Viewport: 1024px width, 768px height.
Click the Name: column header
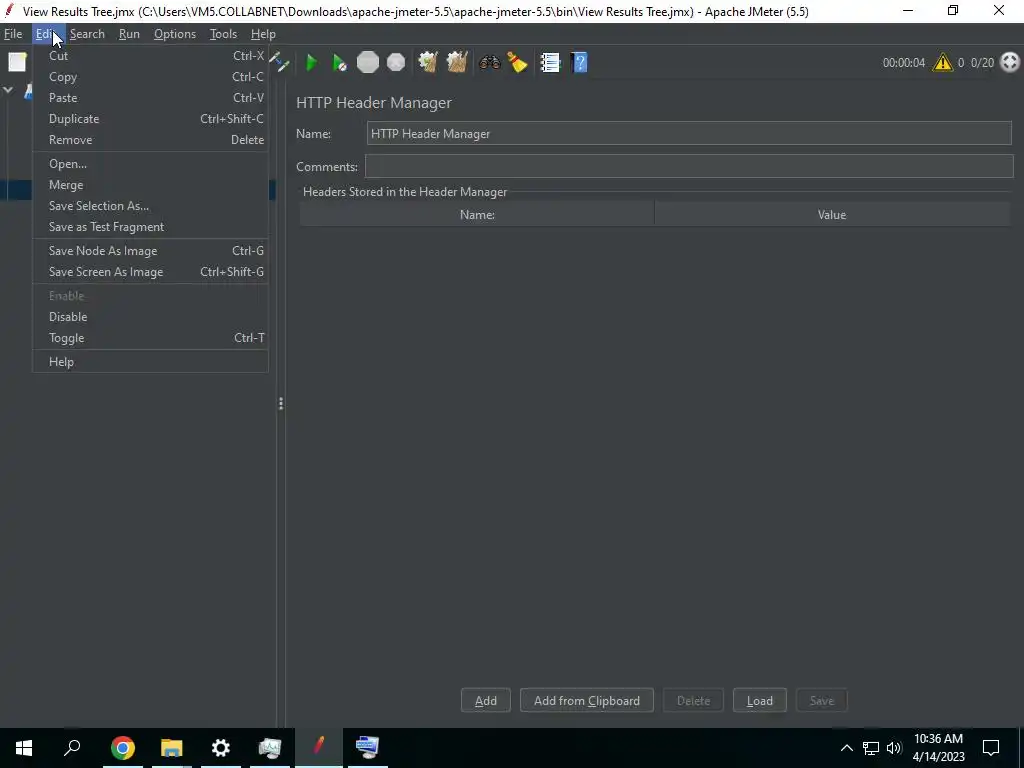click(x=477, y=214)
